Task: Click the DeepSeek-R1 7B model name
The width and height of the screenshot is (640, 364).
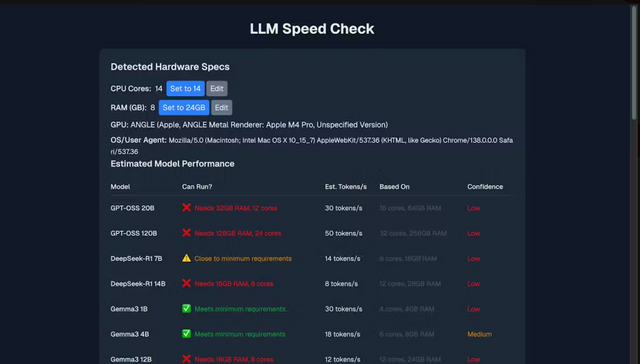Action: pyautogui.click(x=136, y=259)
